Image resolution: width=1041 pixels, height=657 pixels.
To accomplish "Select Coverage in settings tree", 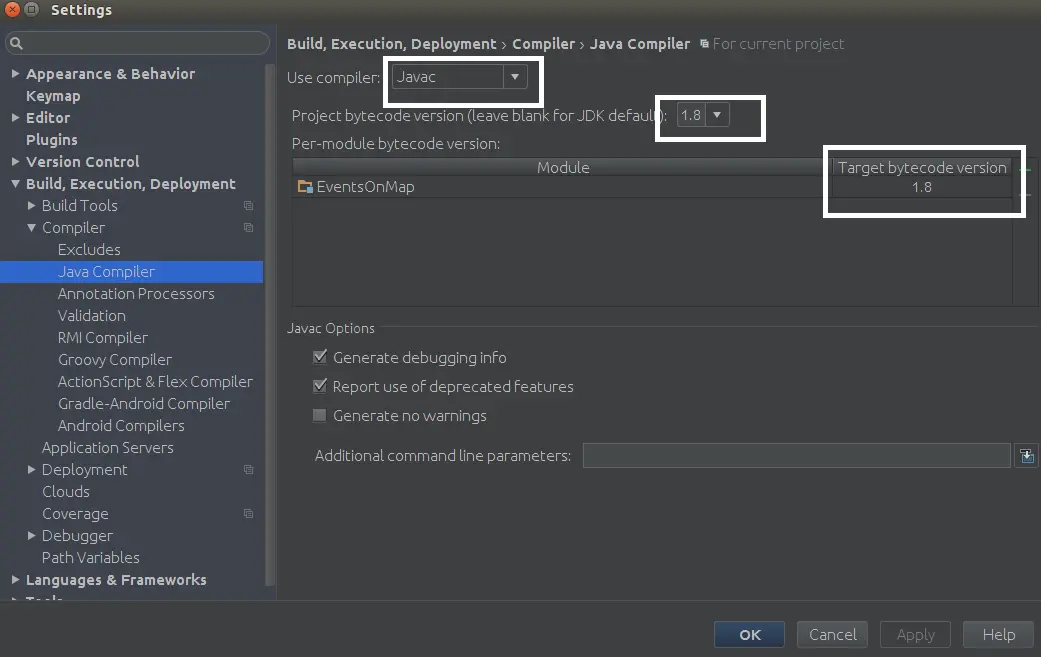I will tap(75, 514).
